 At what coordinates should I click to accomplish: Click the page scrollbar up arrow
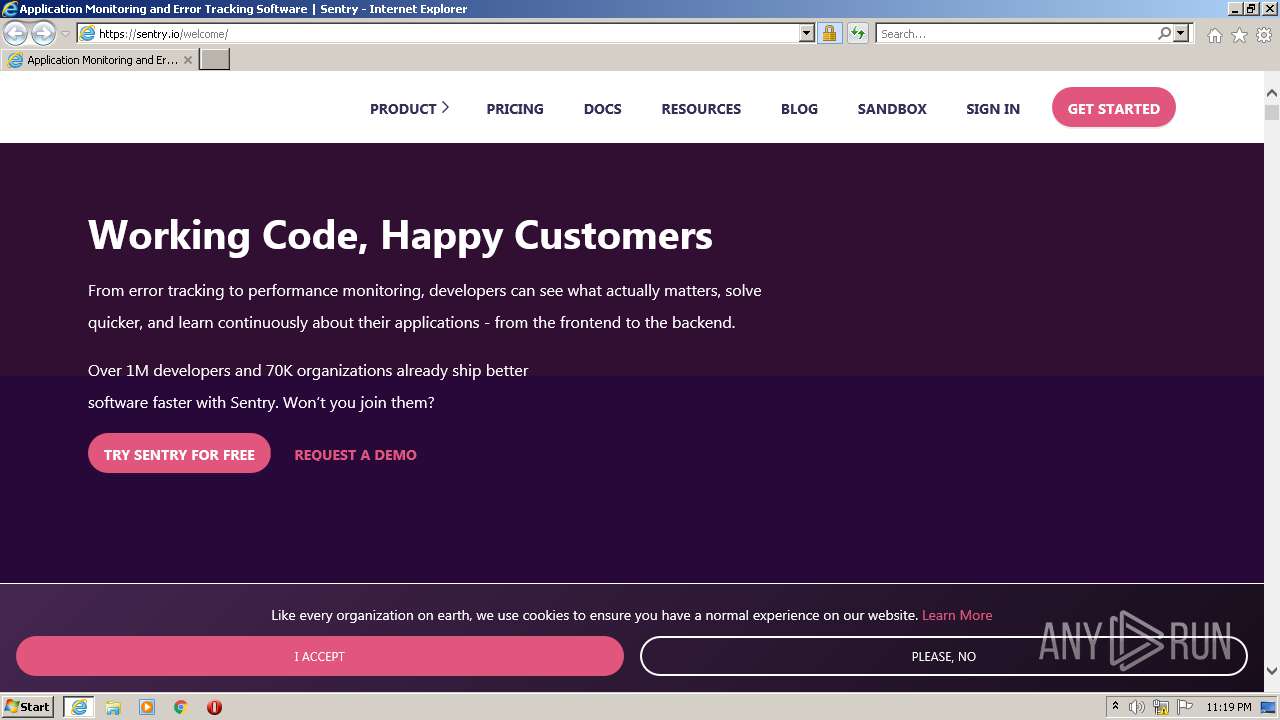coord(1272,93)
